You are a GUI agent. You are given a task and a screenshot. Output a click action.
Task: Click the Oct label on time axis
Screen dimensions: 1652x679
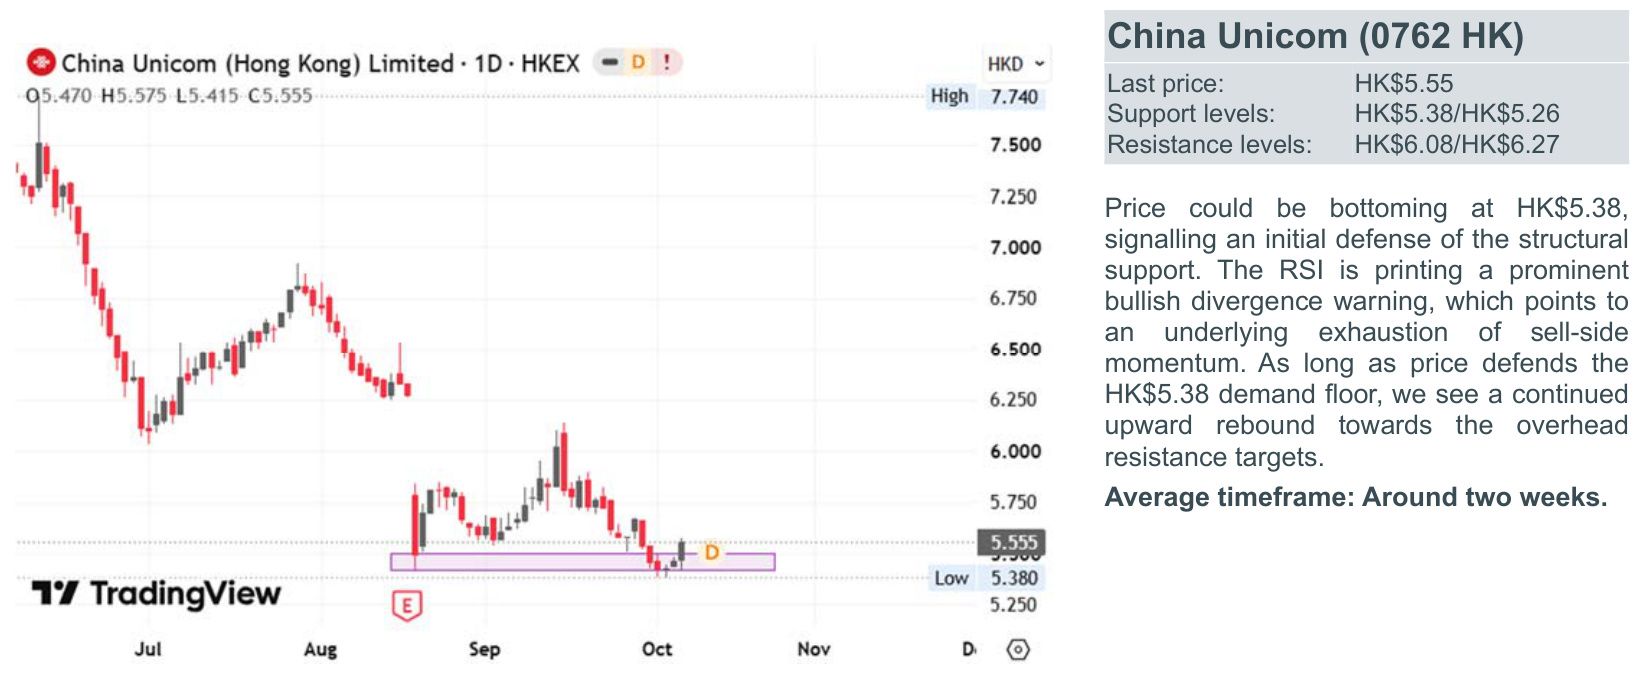657,649
